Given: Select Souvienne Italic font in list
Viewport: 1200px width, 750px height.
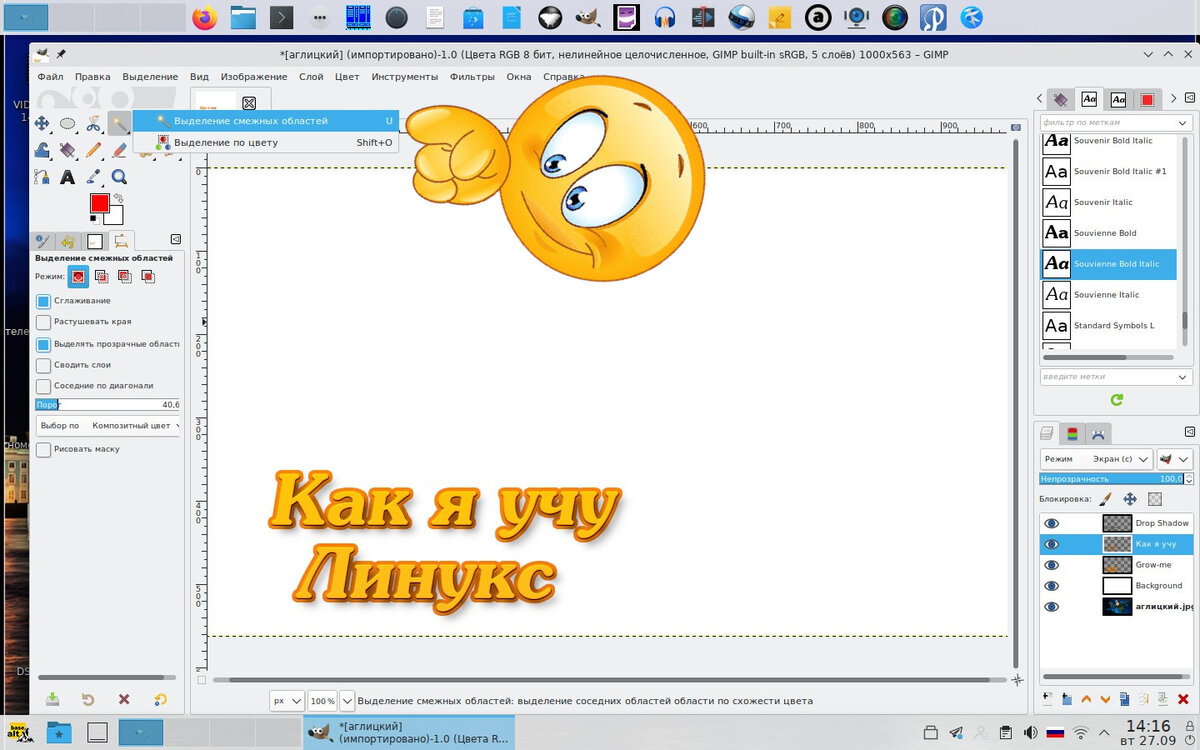Looking at the screenshot, I should coord(1109,295).
